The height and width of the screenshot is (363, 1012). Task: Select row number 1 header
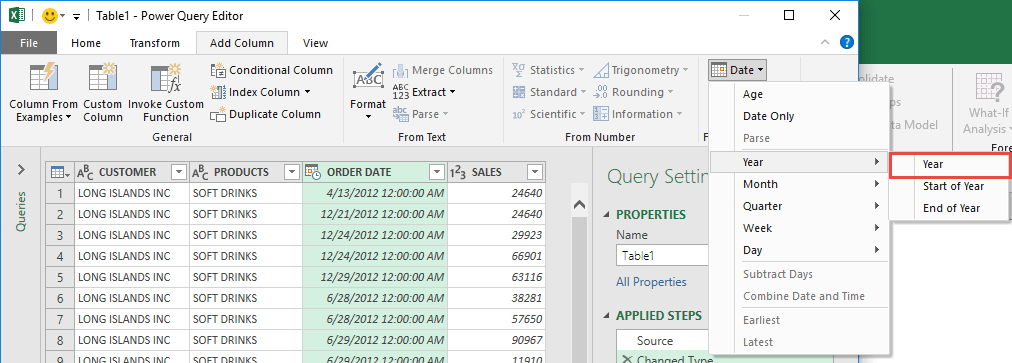(x=61, y=193)
